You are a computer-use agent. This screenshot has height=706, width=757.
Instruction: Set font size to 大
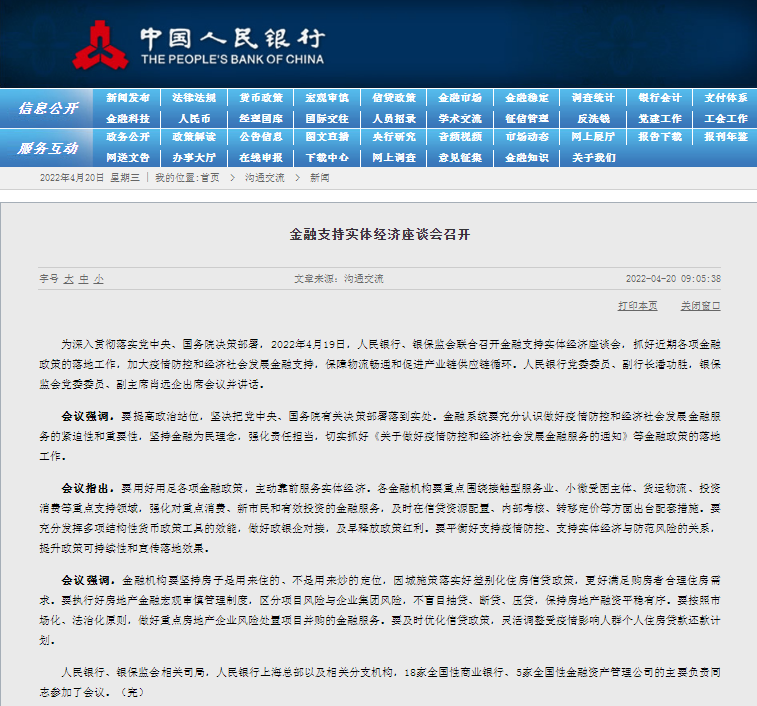tap(69, 279)
